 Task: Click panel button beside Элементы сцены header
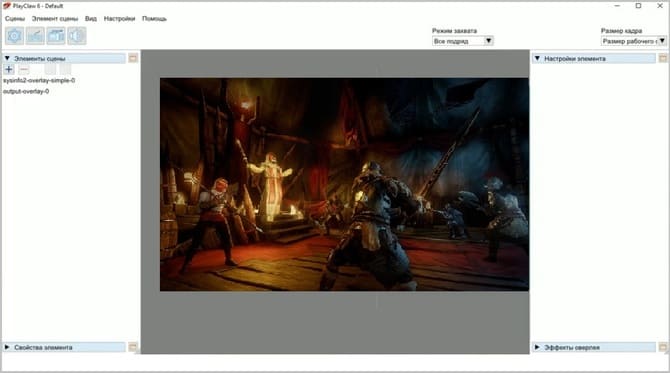pyautogui.click(x=133, y=58)
